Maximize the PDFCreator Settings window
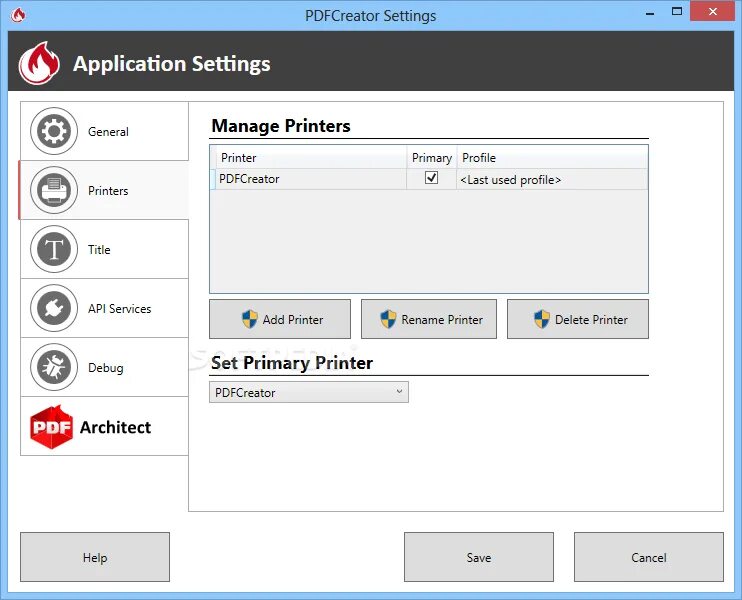 click(677, 11)
